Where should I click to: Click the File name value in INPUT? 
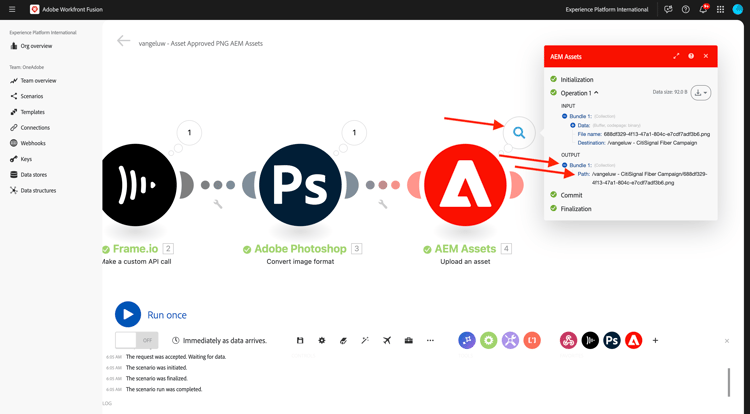[x=657, y=134]
